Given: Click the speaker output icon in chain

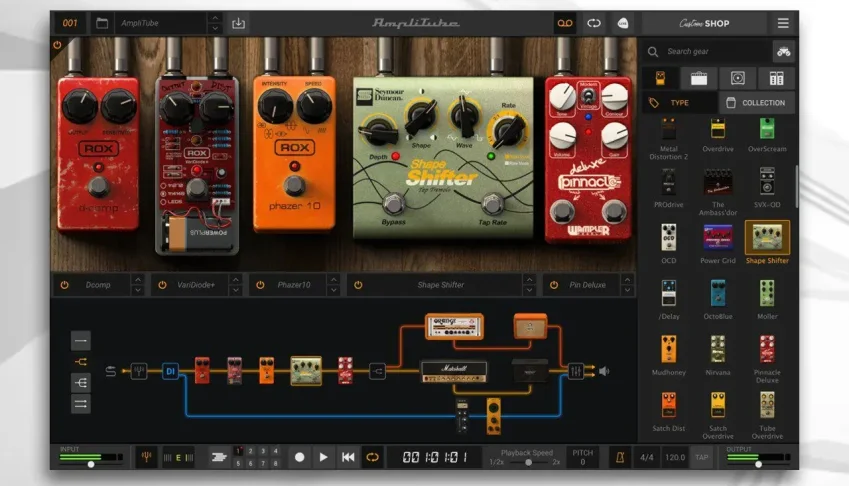Looking at the screenshot, I should [x=604, y=371].
